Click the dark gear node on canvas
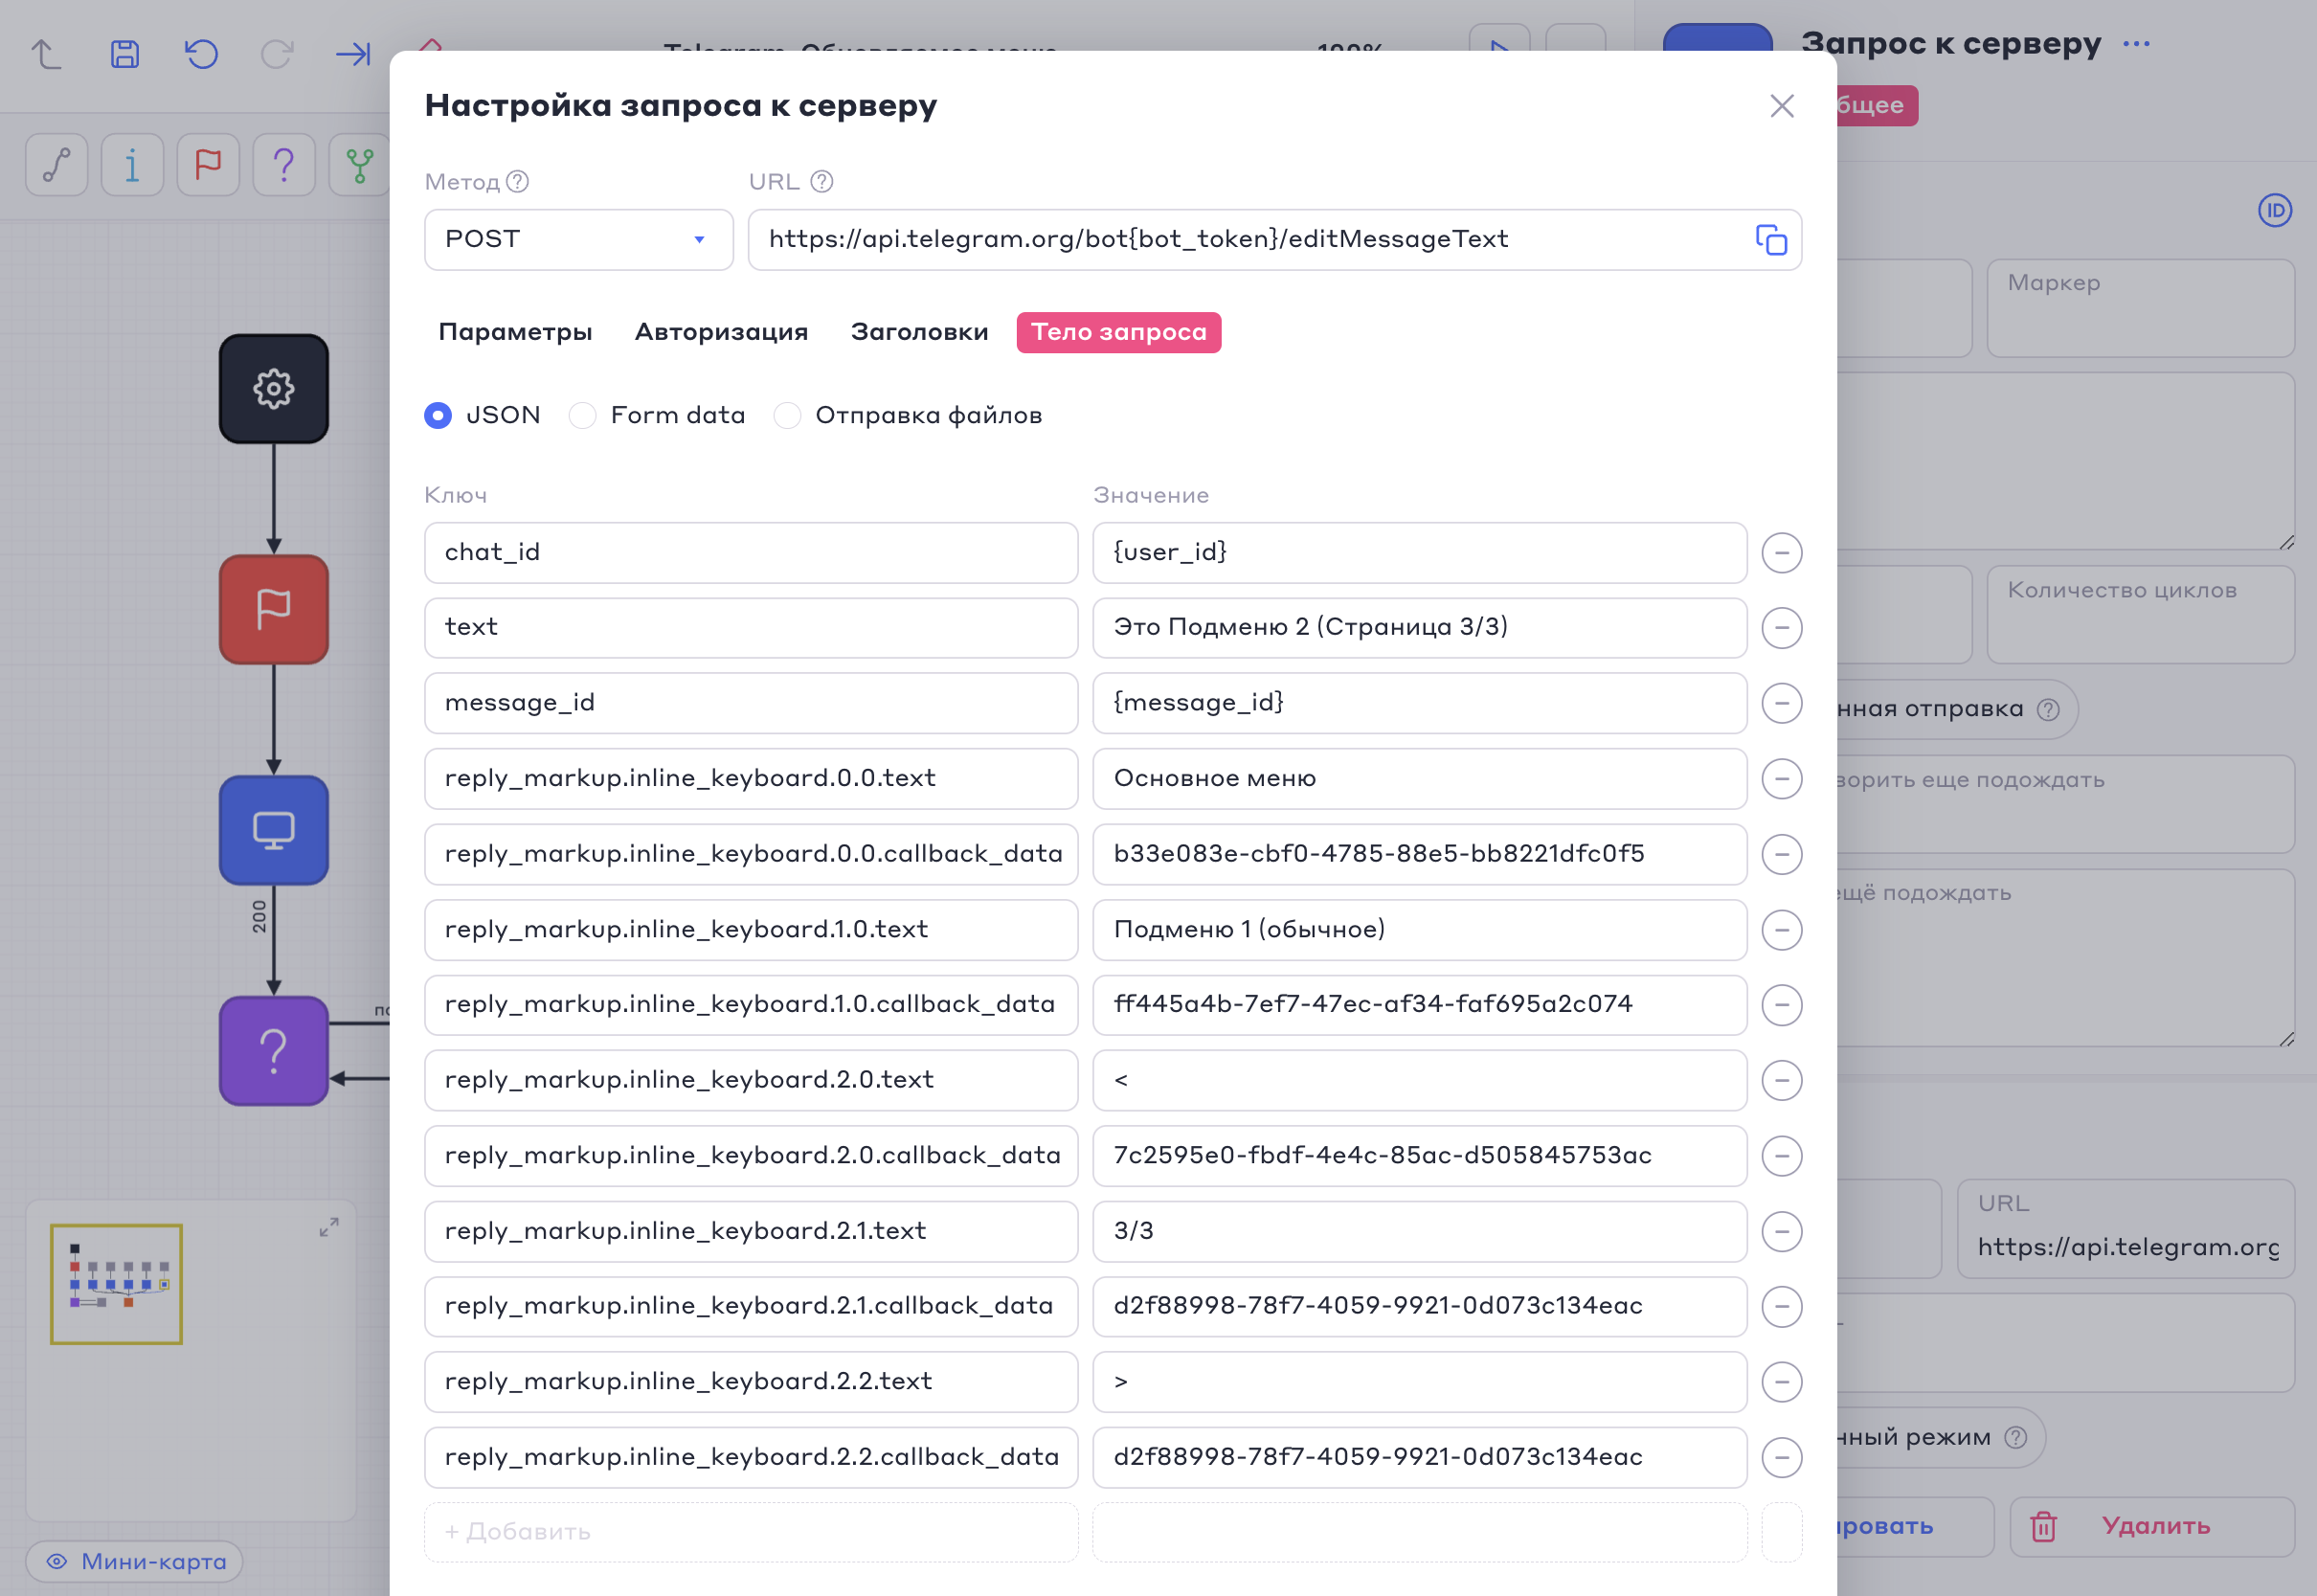The image size is (2317, 1596). point(274,388)
